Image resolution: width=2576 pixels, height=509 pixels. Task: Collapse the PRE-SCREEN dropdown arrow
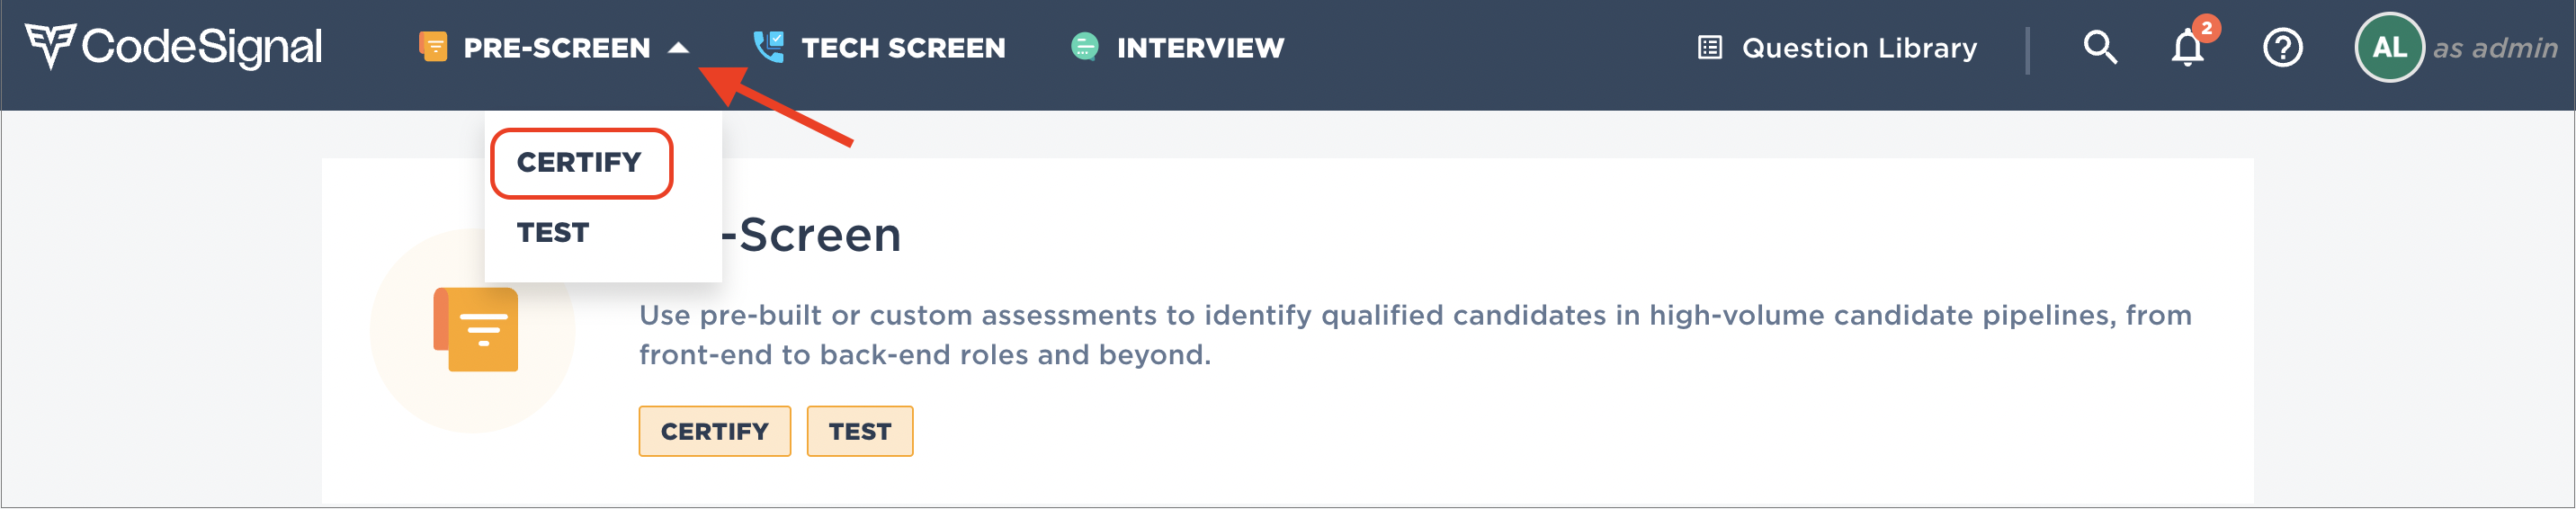click(679, 47)
